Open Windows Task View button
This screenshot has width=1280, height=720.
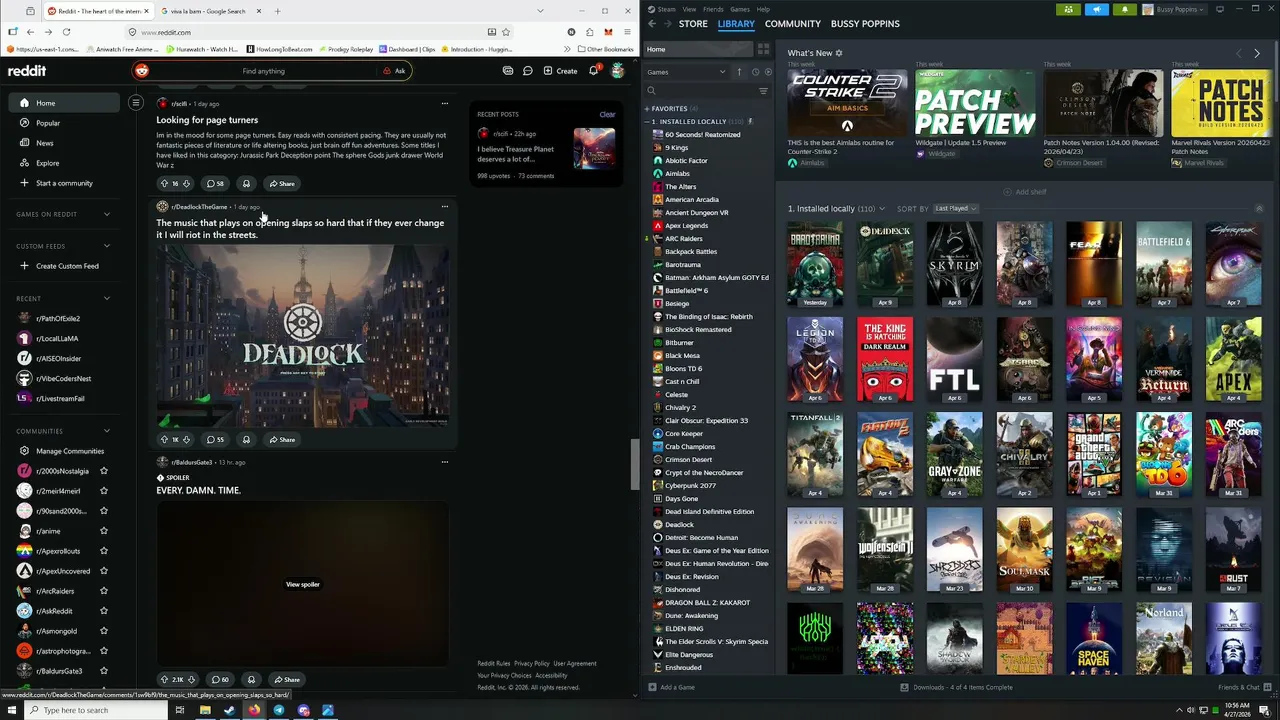coord(180,711)
